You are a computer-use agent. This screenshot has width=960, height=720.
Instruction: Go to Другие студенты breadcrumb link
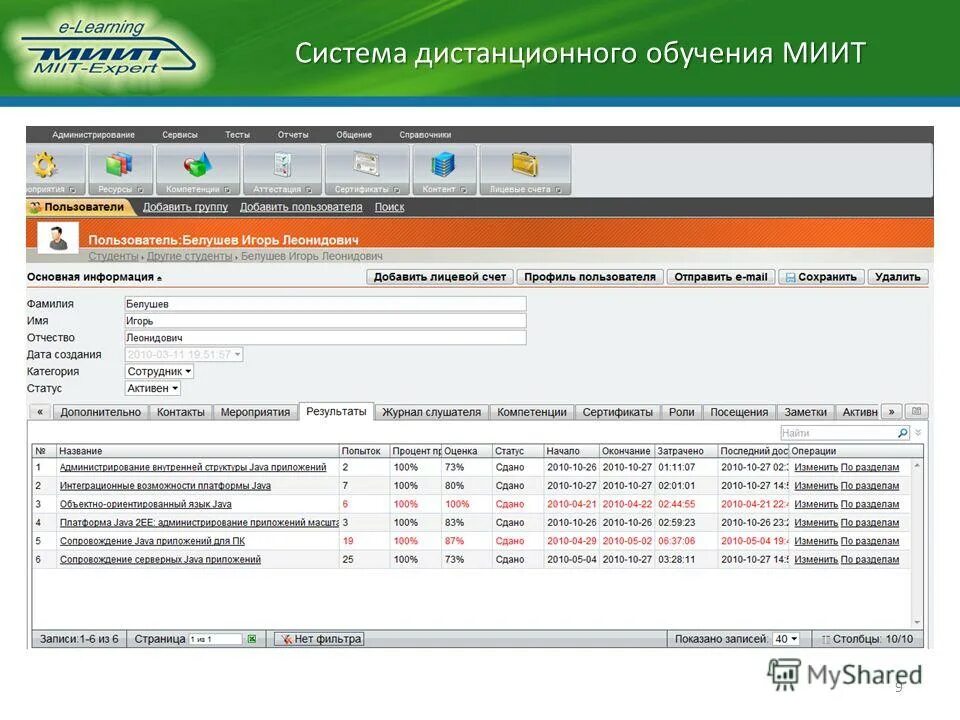[x=190, y=256]
